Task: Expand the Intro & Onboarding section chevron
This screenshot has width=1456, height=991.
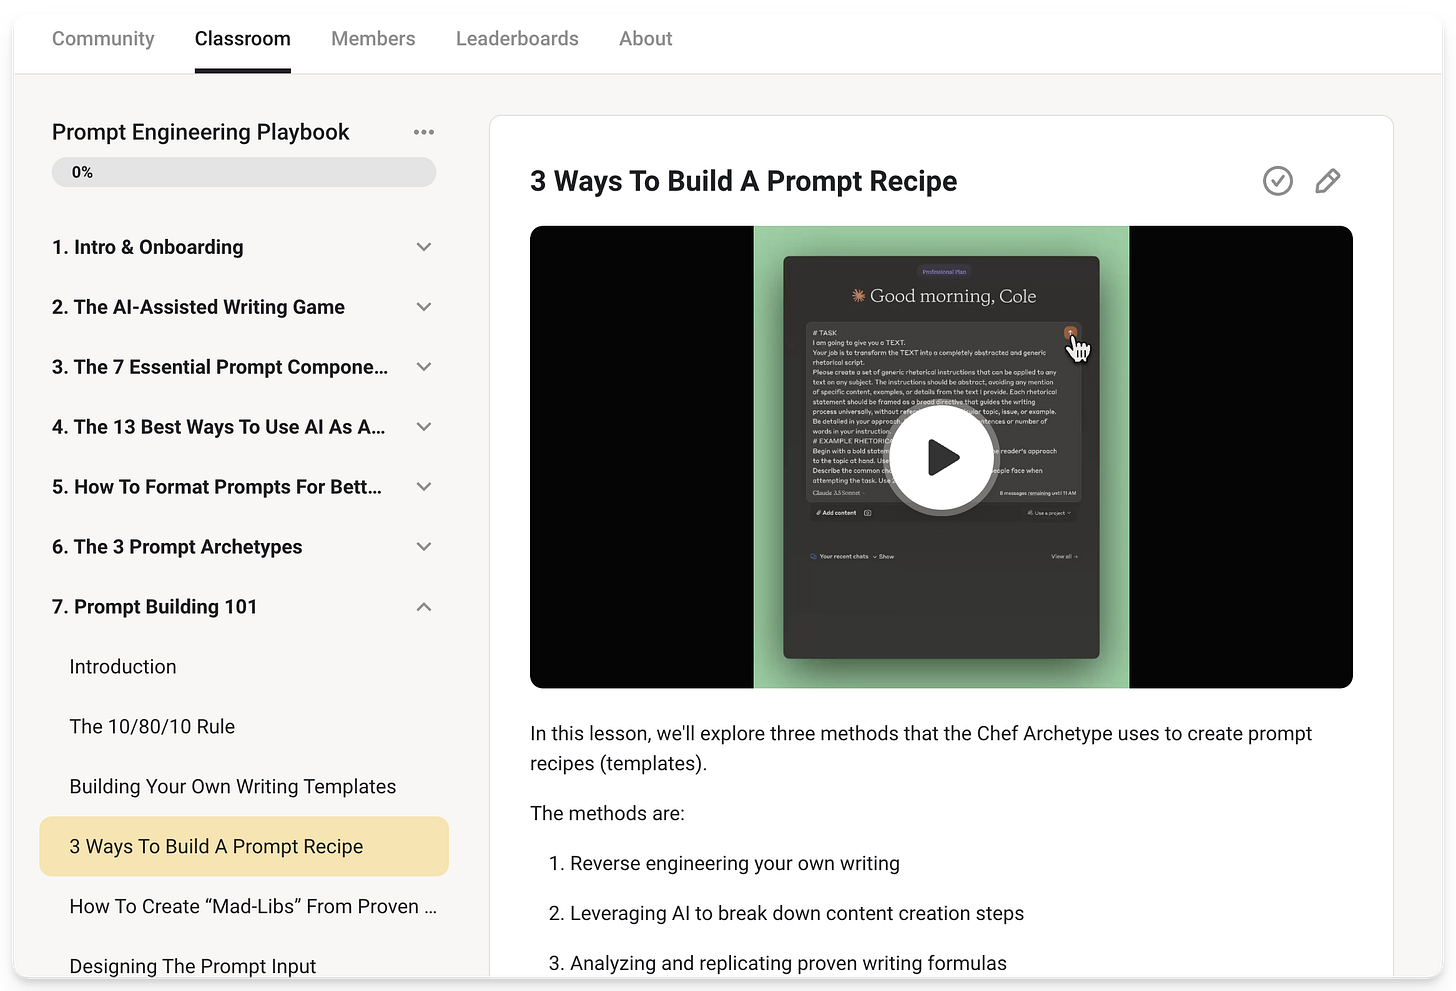Action: 424,247
